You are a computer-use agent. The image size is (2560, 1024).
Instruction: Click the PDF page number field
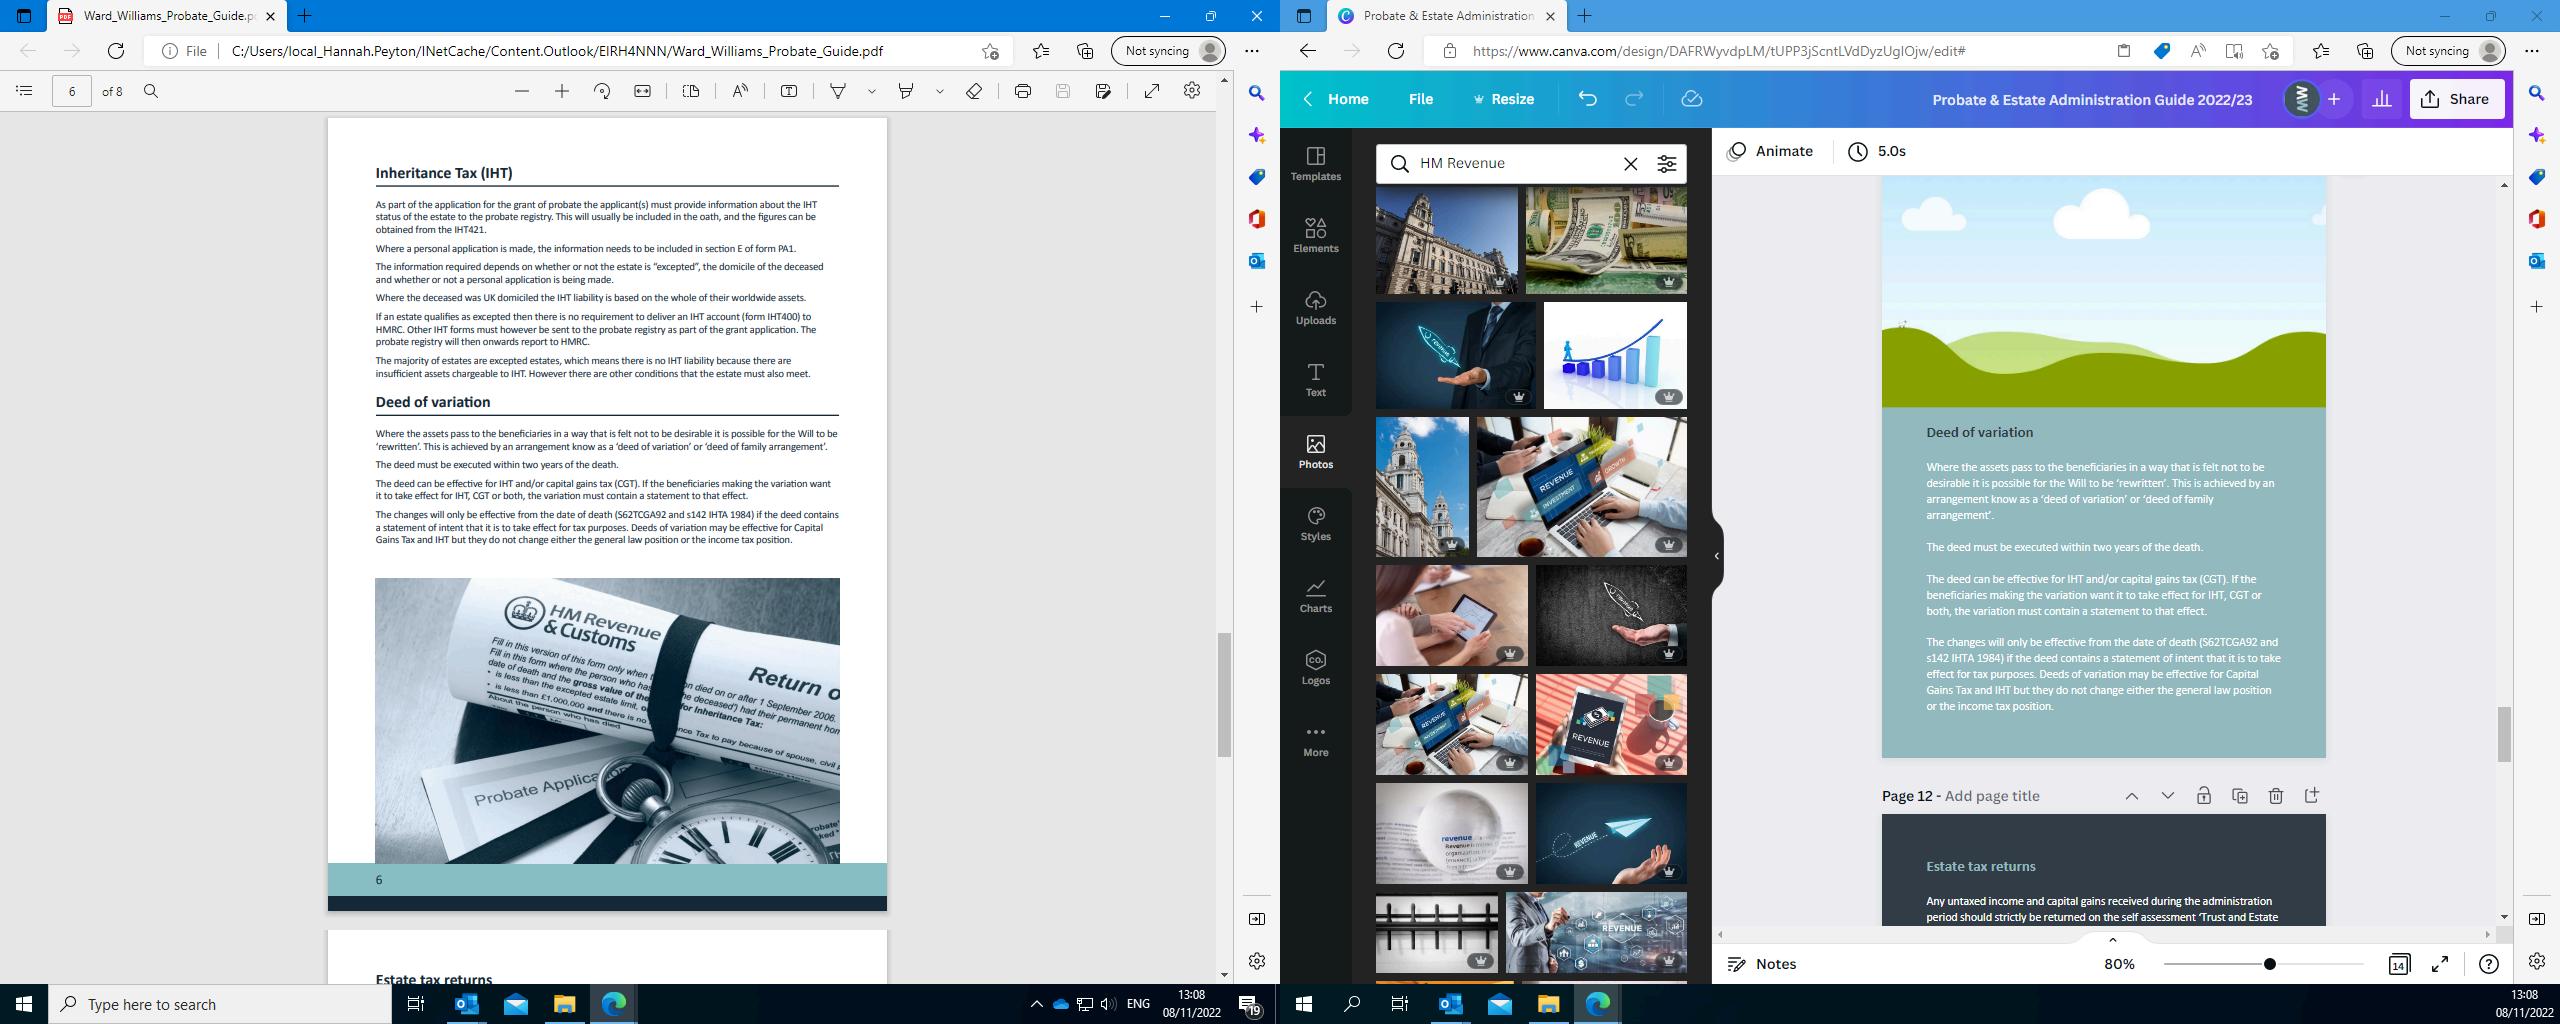point(72,91)
